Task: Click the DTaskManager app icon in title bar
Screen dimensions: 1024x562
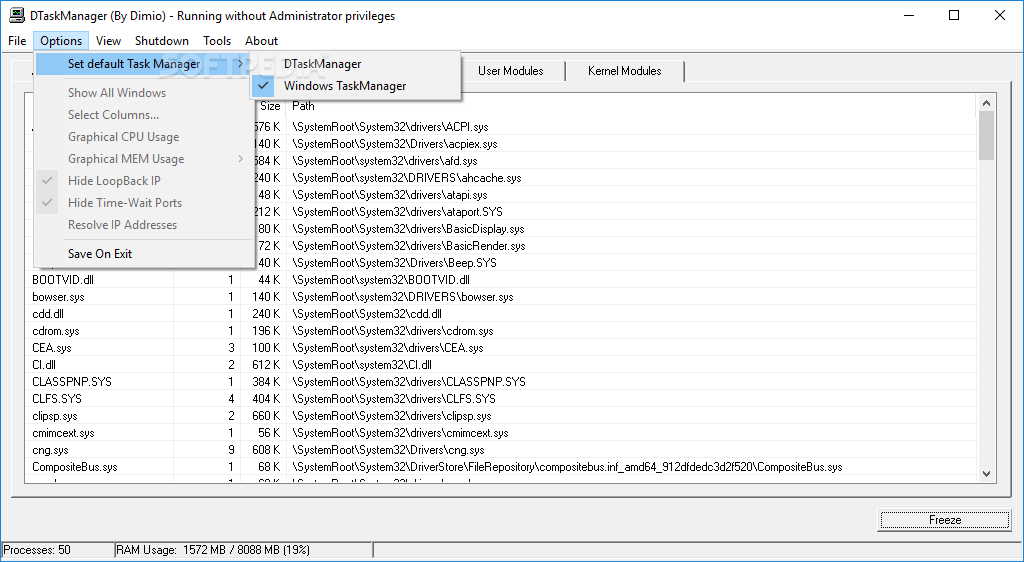Action: [x=17, y=16]
